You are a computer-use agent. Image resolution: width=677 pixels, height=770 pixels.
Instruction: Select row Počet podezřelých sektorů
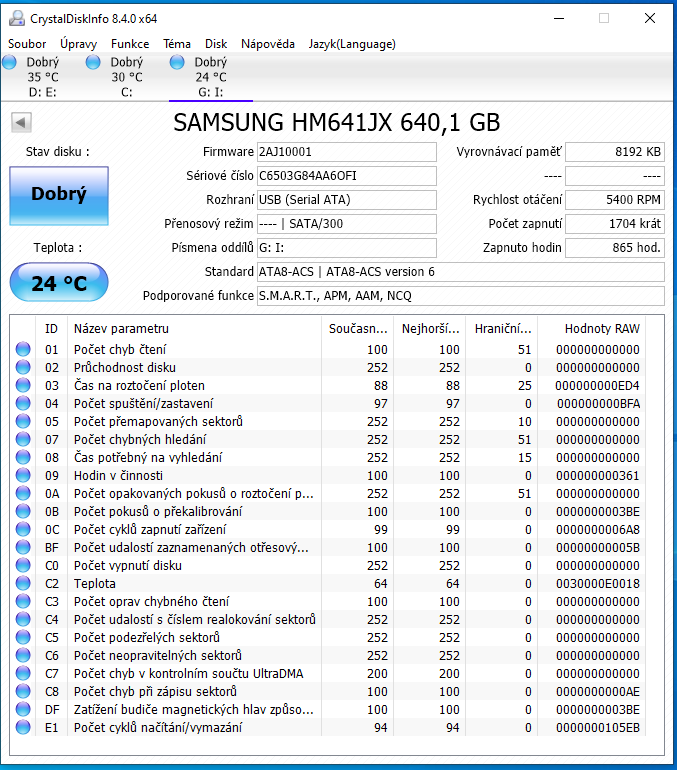(x=328, y=637)
